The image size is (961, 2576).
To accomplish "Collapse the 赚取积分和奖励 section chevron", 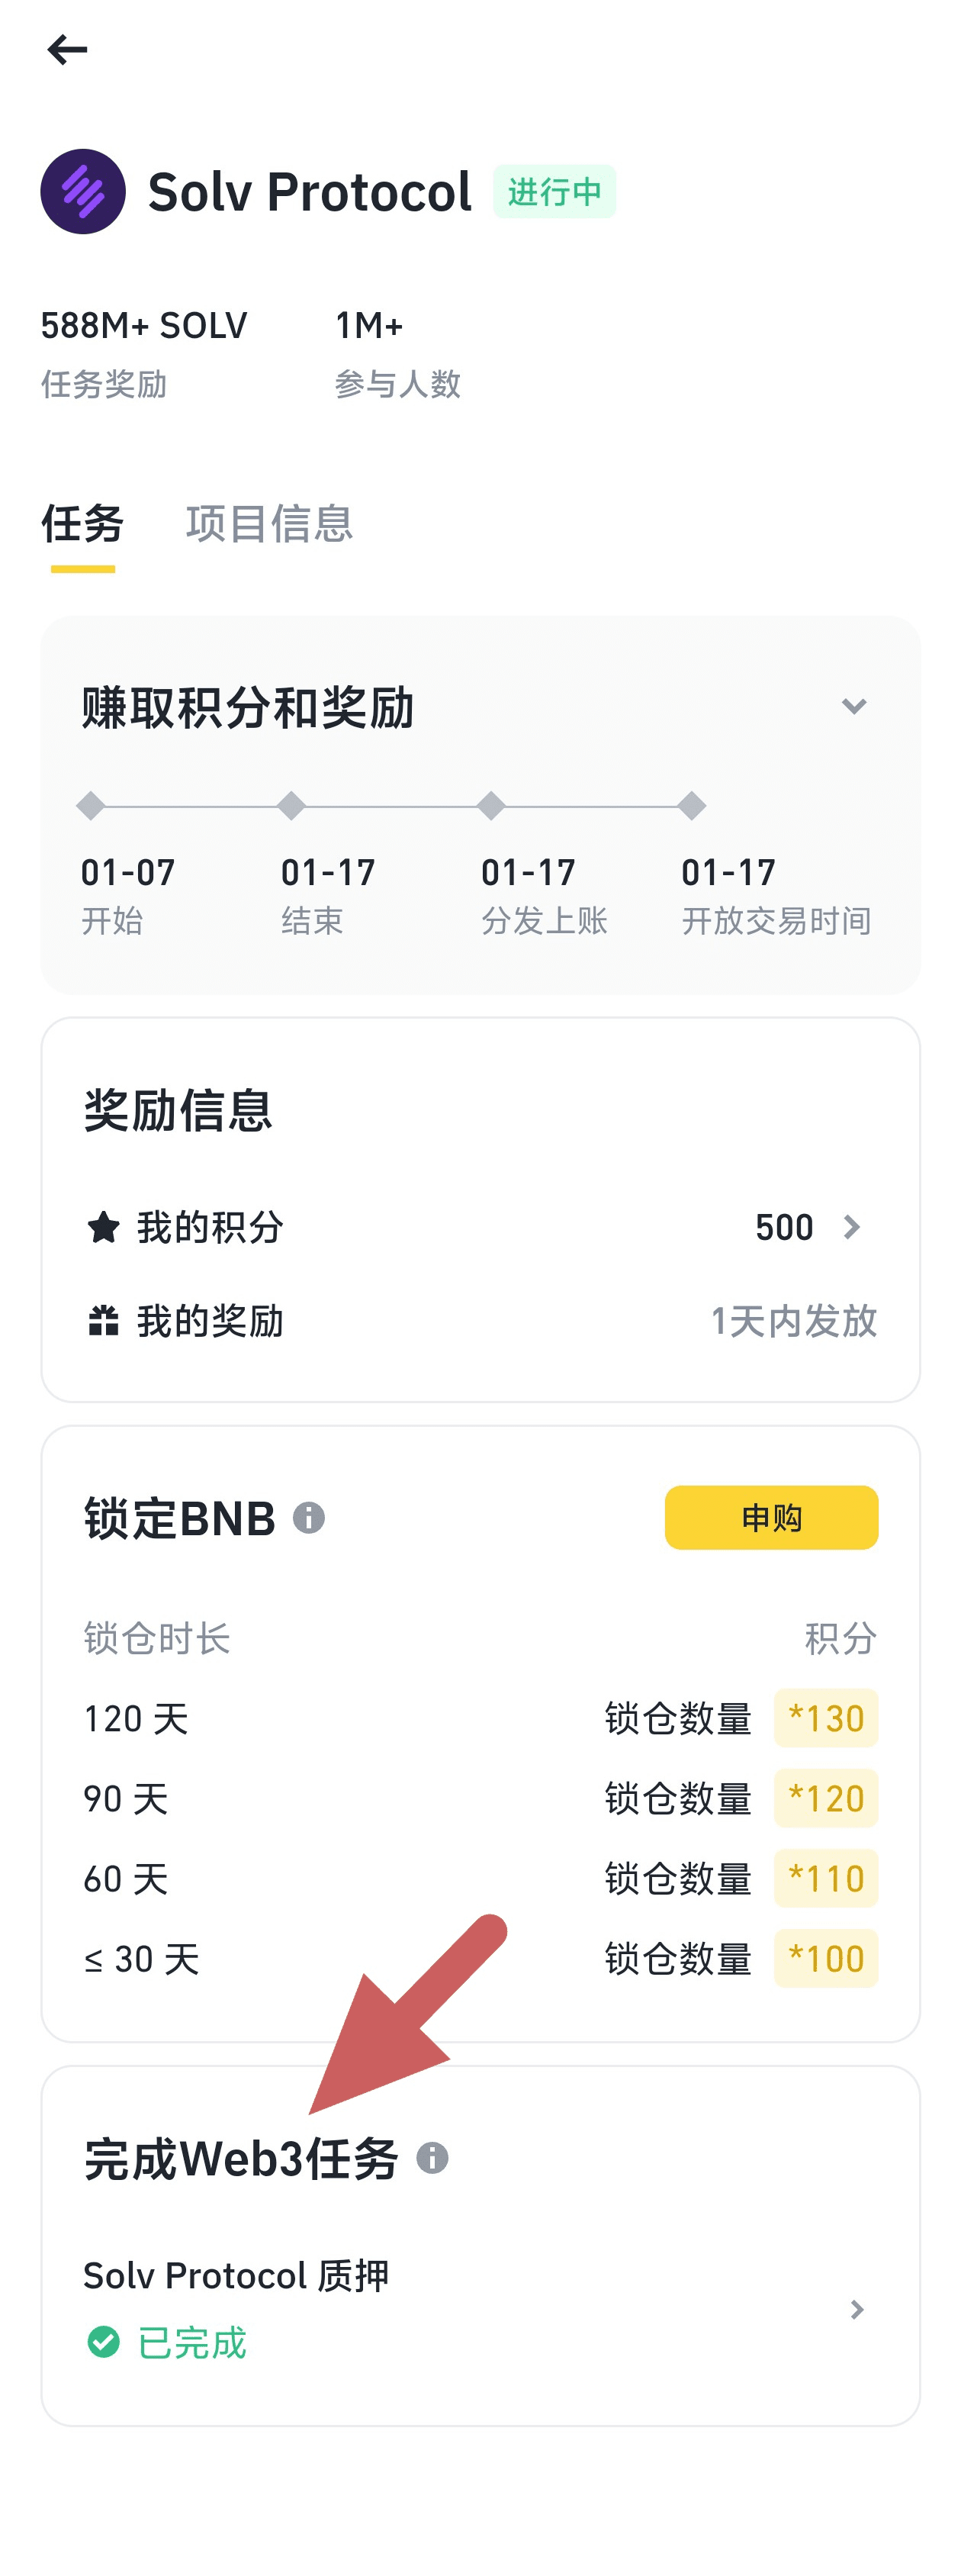I will click(854, 706).
